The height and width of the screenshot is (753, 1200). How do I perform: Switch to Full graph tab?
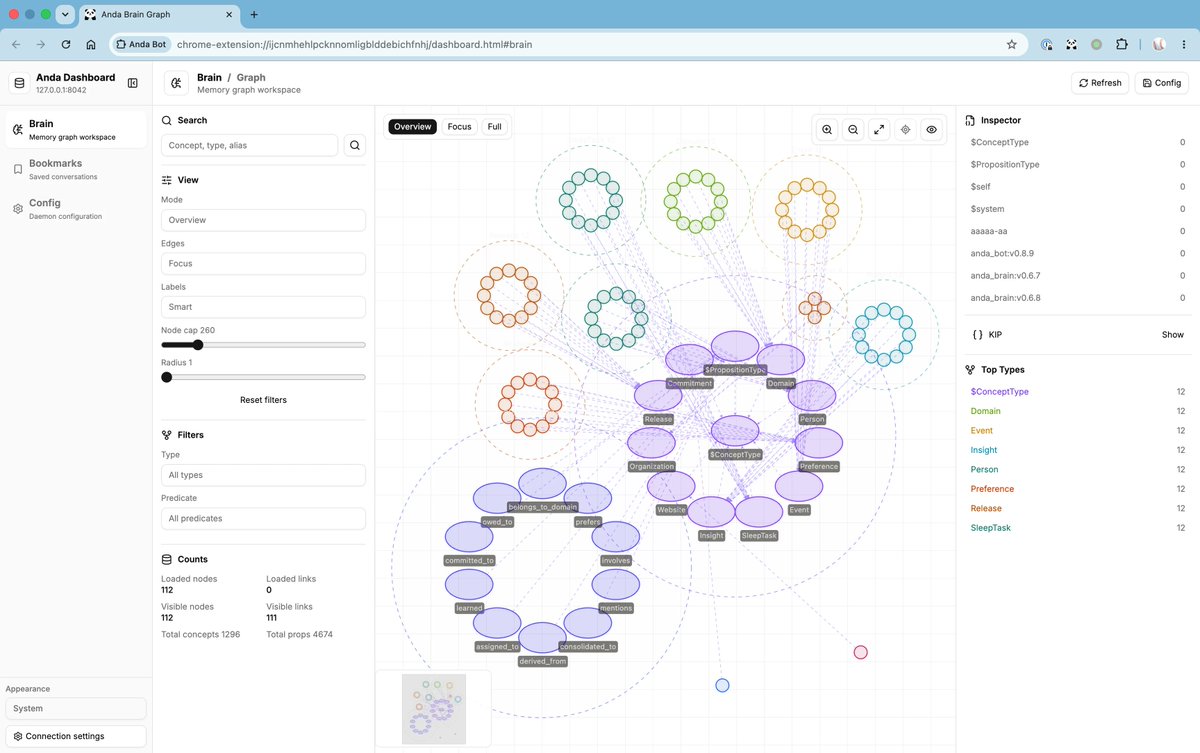(x=494, y=127)
